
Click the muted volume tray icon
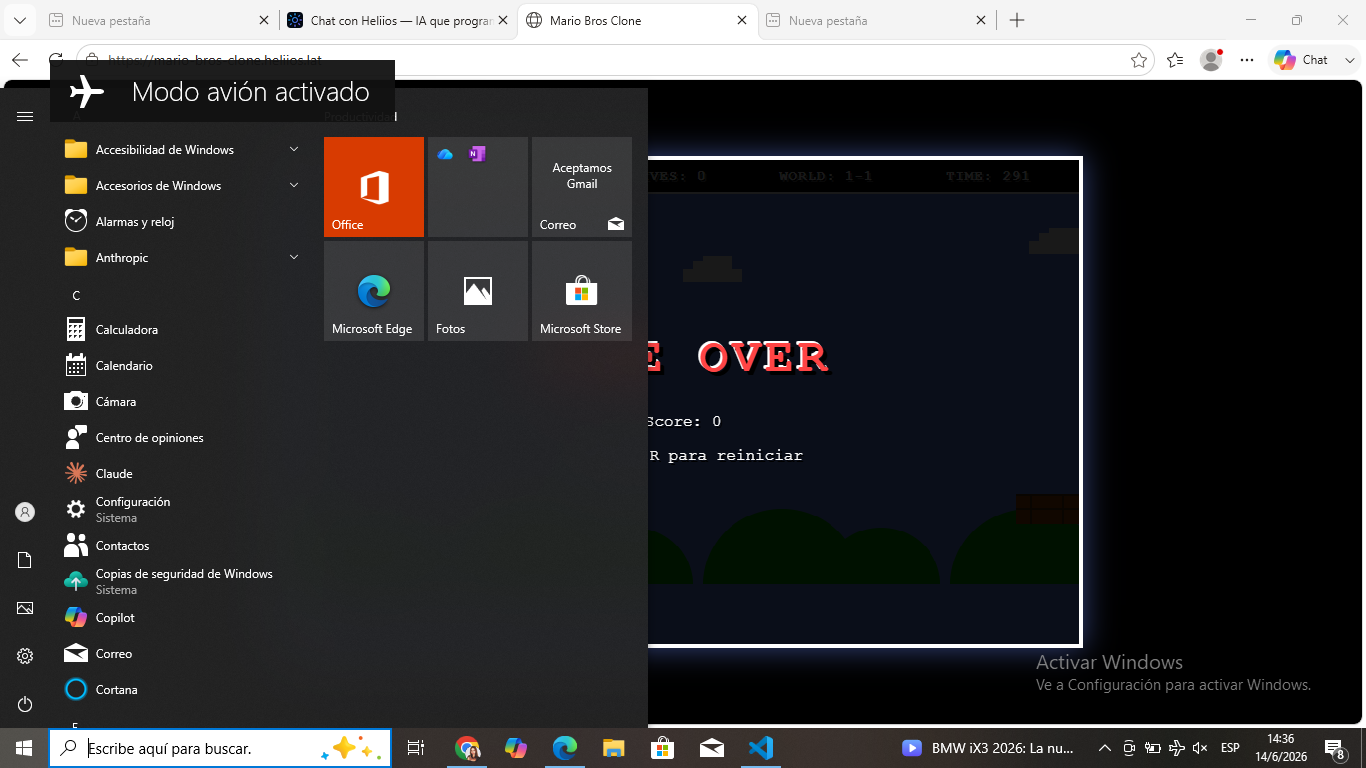[x=1201, y=748]
